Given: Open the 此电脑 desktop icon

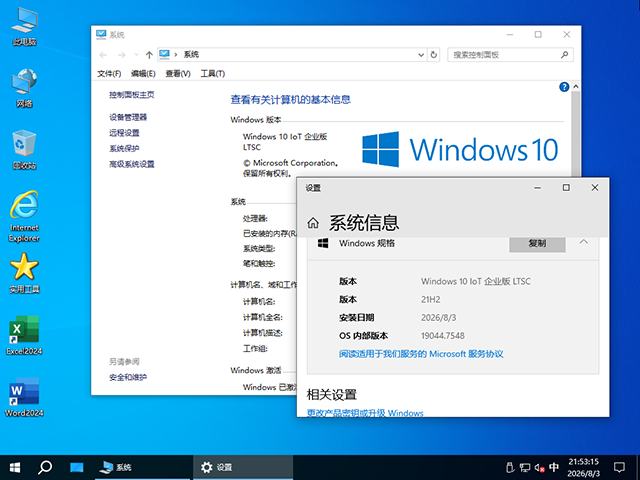Looking at the screenshot, I should 24,27.
